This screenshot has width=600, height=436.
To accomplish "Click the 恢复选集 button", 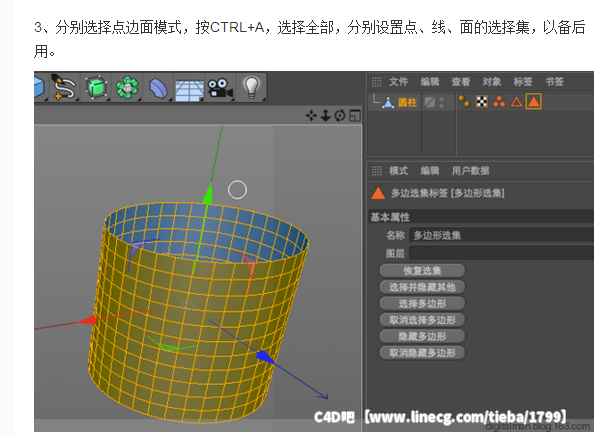I will coord(423,270).
